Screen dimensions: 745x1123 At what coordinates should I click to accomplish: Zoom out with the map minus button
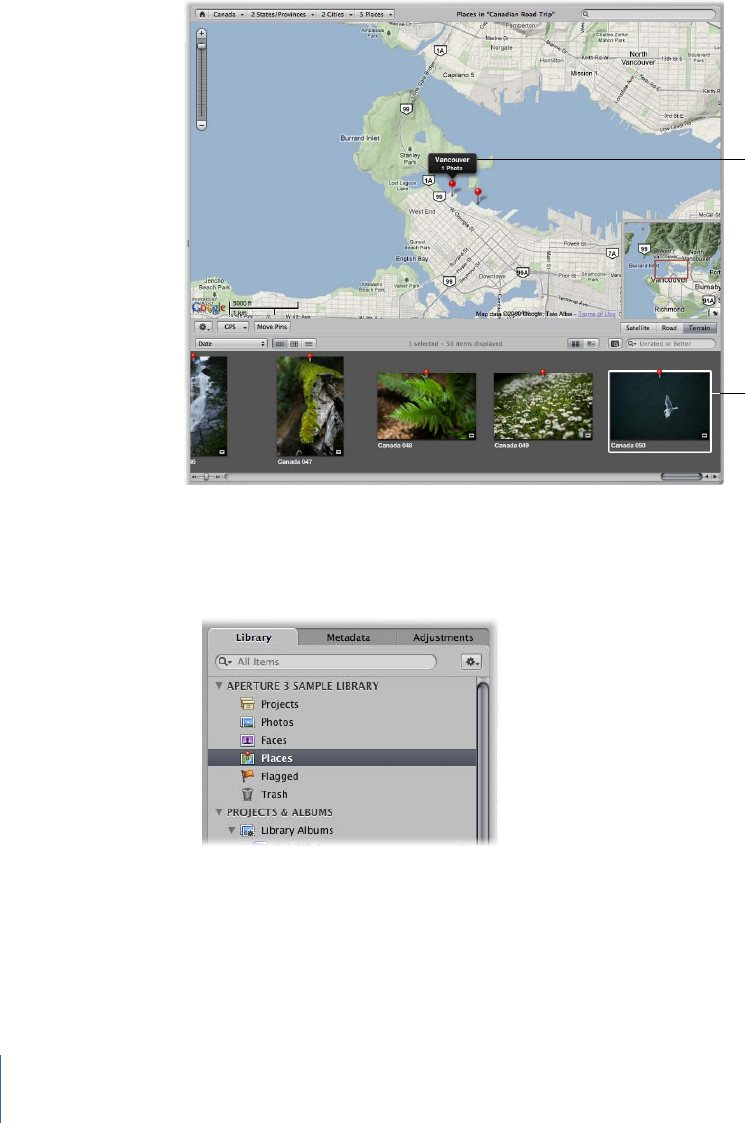point(201,125)
